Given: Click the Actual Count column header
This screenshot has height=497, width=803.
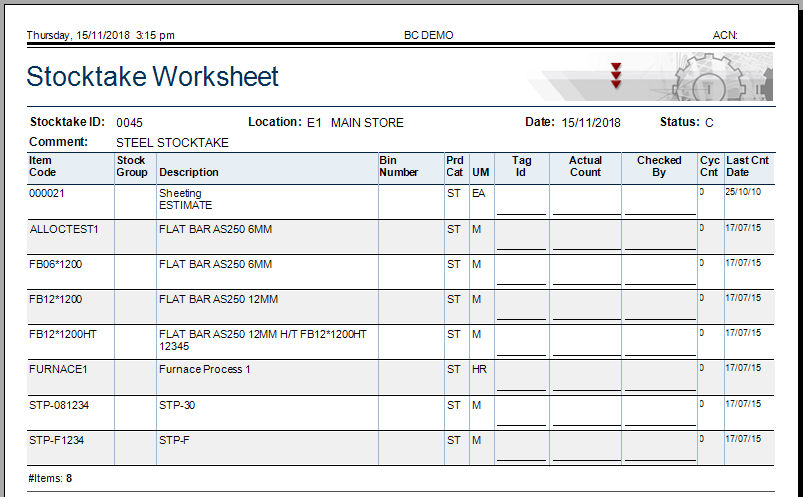Looking at the screenshot, I should [585, 167].
